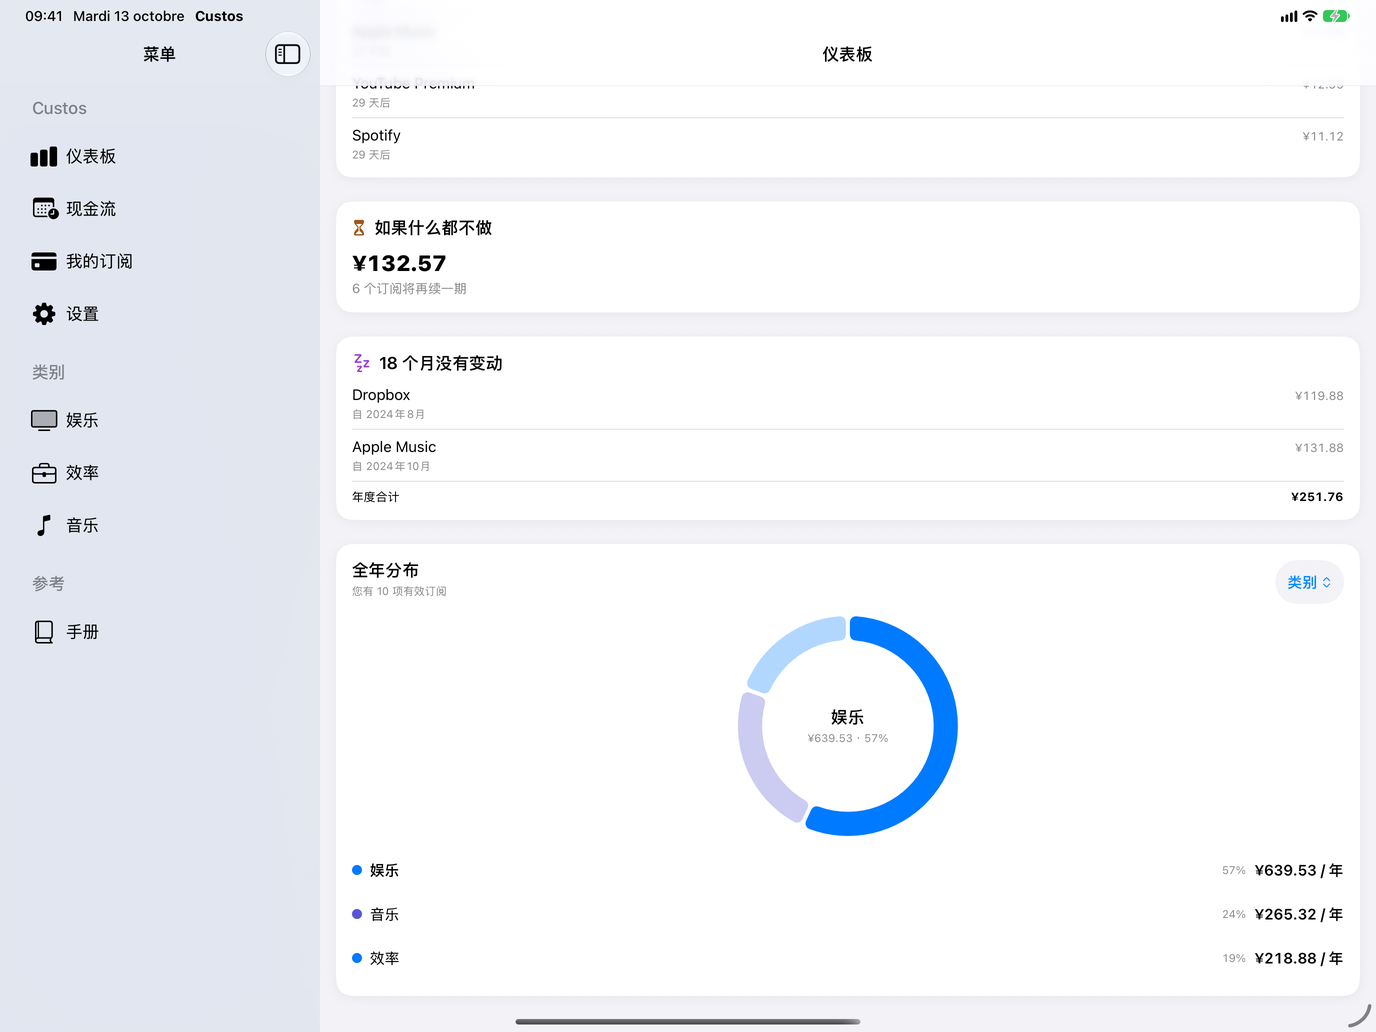Click the 设置 gear icon
Viewport: 1376px width, 1032px height.
point(44,314)
